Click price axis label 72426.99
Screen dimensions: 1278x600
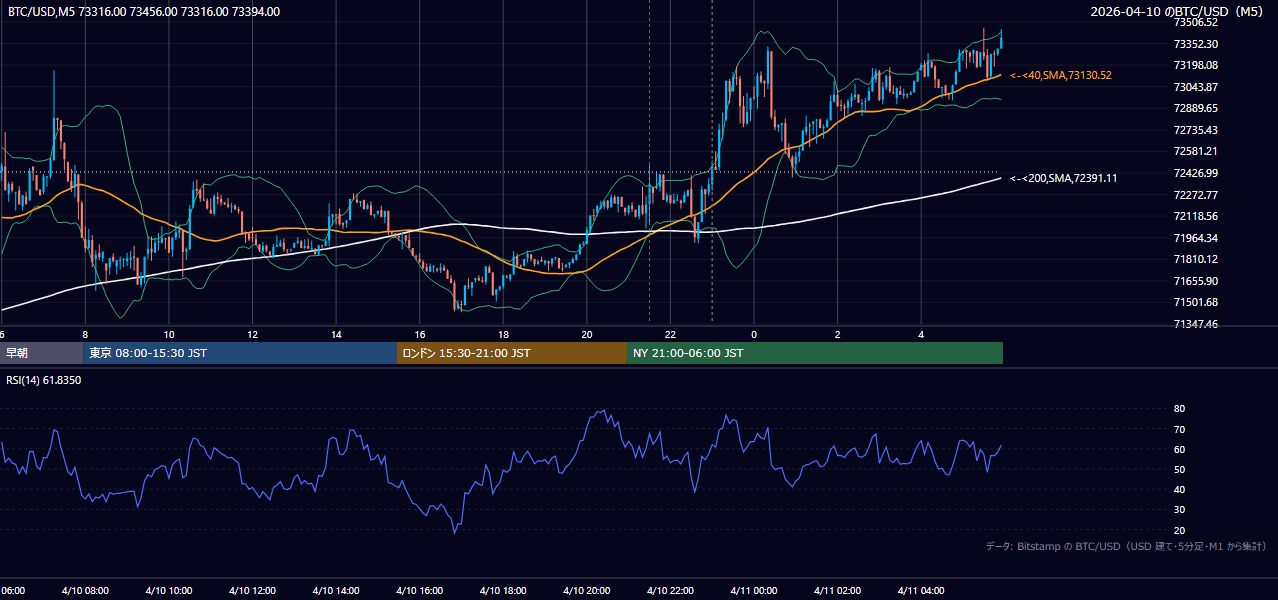pos(1195,173)
